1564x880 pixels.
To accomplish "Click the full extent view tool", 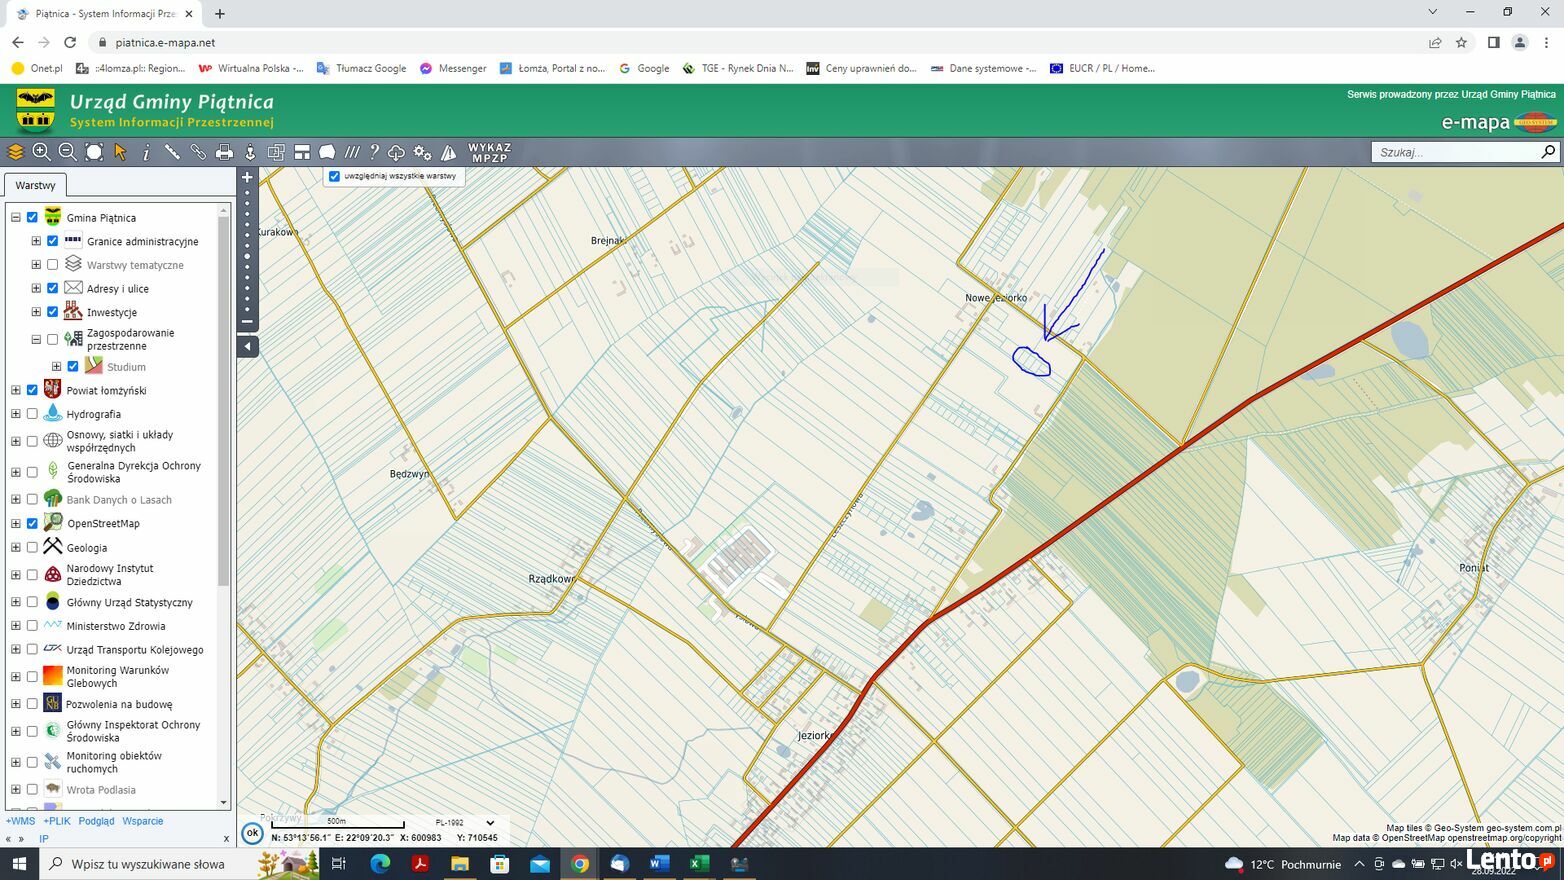I will coord(94,152).
